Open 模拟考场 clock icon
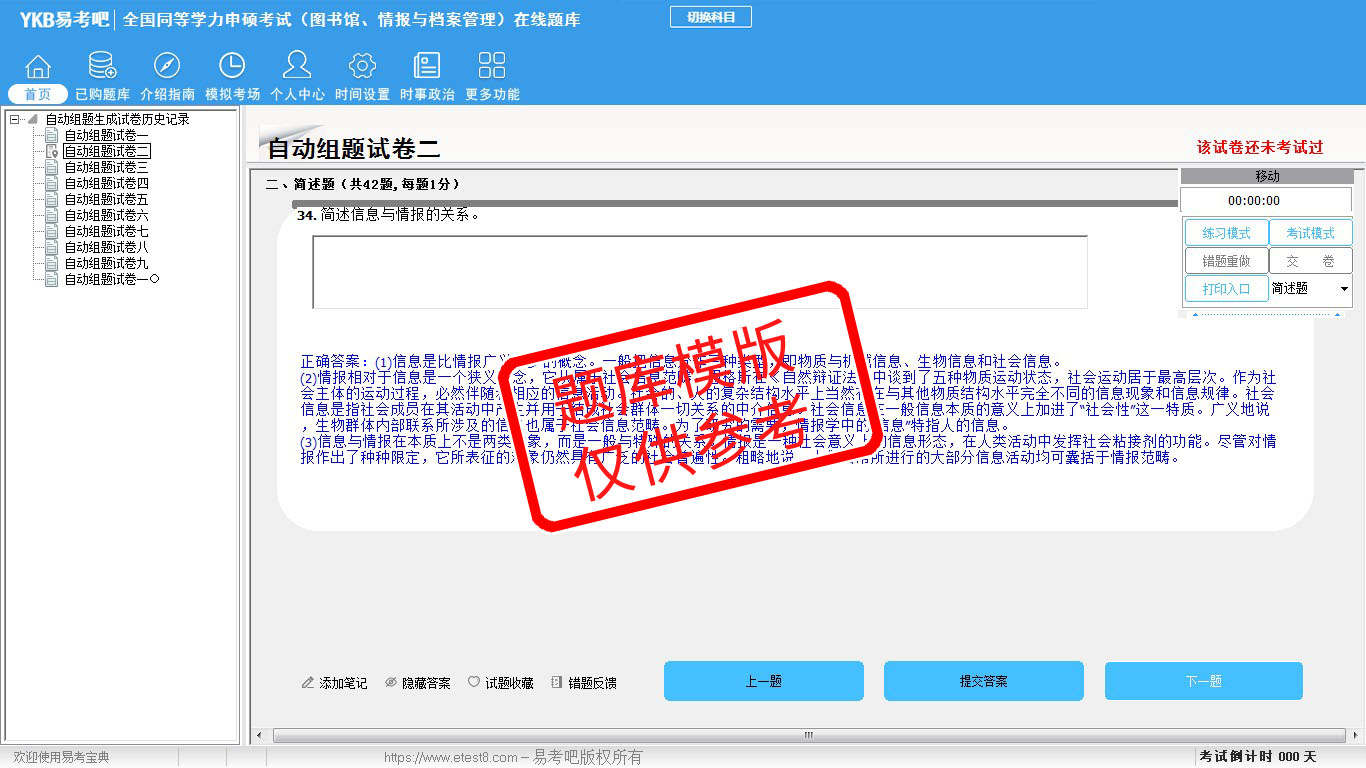This screenshot has height=768, width=1366. 232,67
